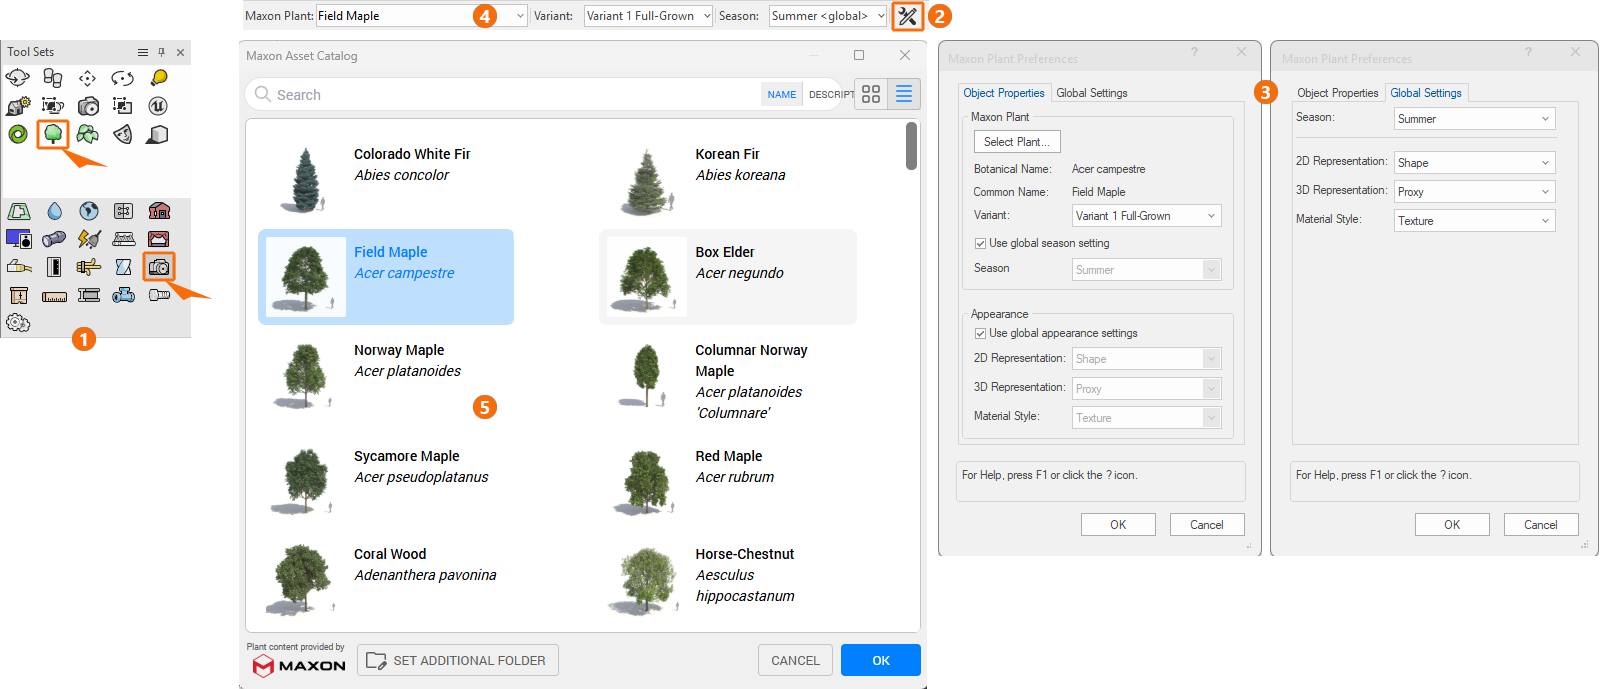
Task: Click OK in Object Properties dialog
Action: tap(1118, 525)
